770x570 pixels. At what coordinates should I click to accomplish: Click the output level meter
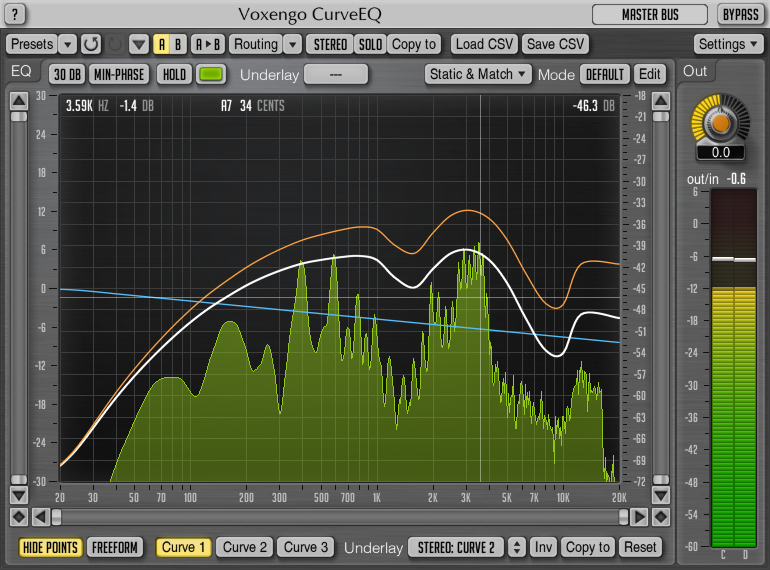pos(734,368)
